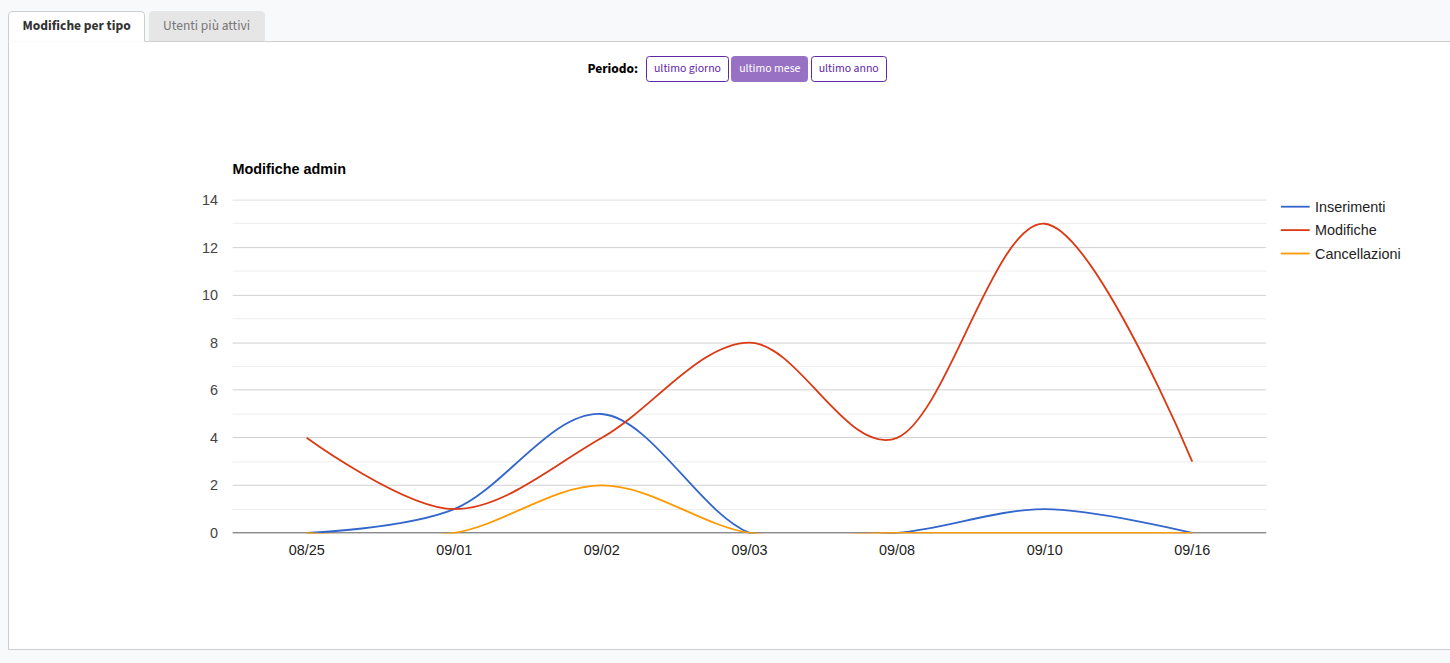
Task: Click the 09/16 x-axis date label
Action: pyautogui.click(x=1192, y=551)
